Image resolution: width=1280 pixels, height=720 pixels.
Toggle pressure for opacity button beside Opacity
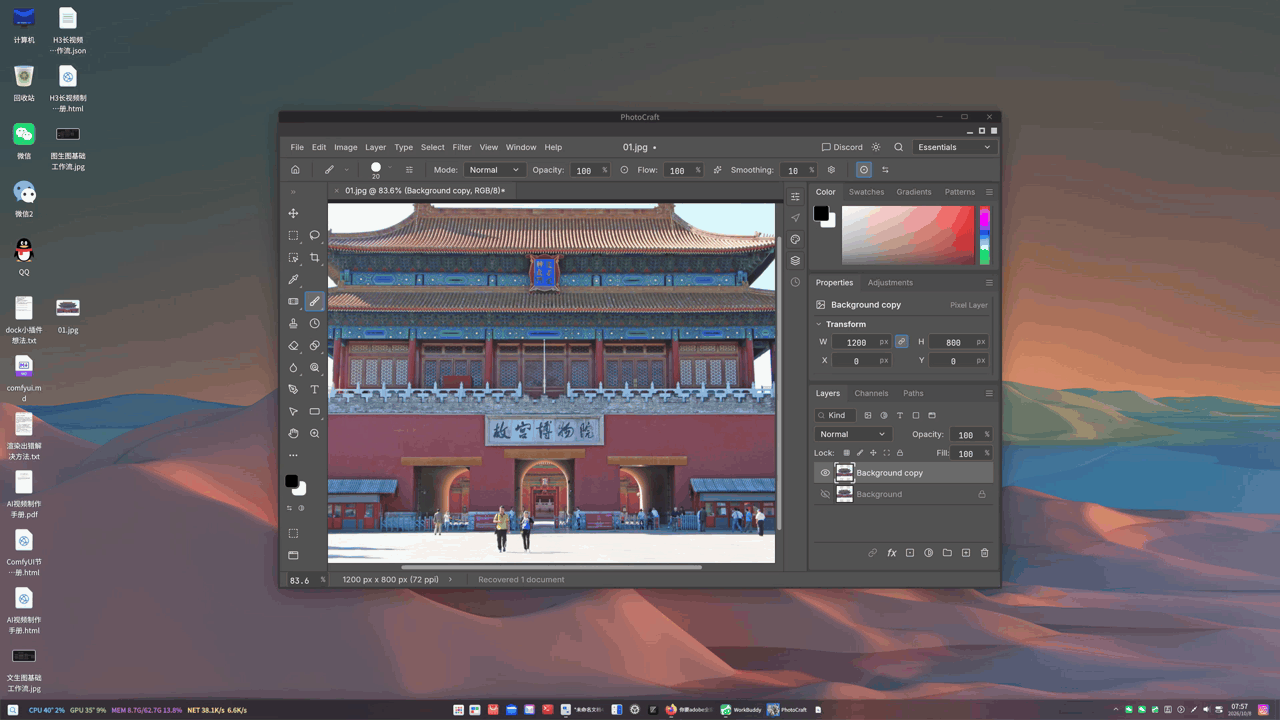[x=624, y=170]
